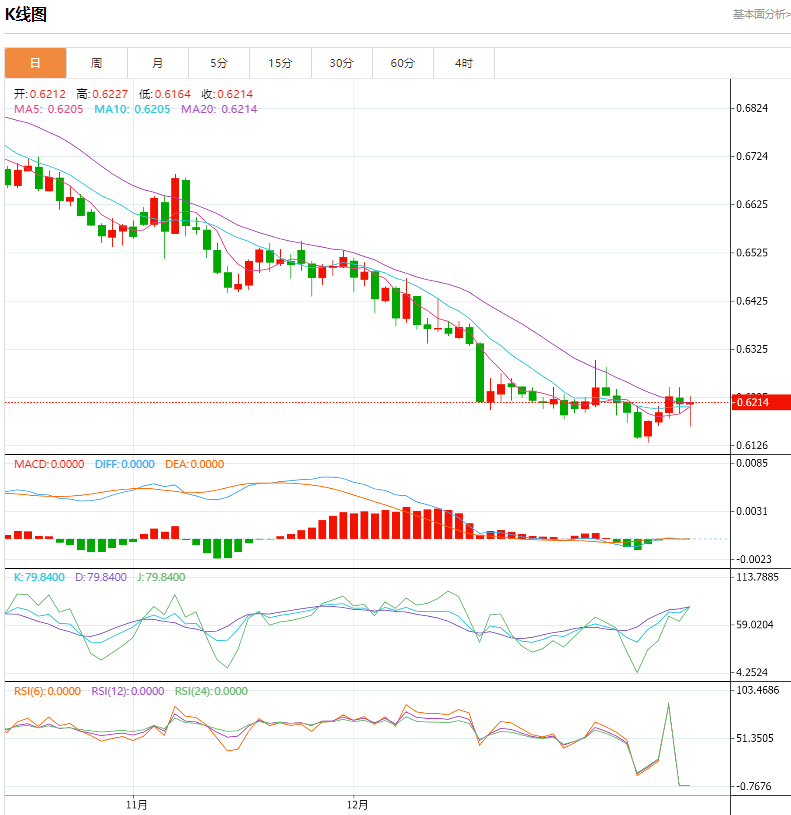
Task: Click the 收:0.6214 closing price
Action: click(x=227, y=94)
